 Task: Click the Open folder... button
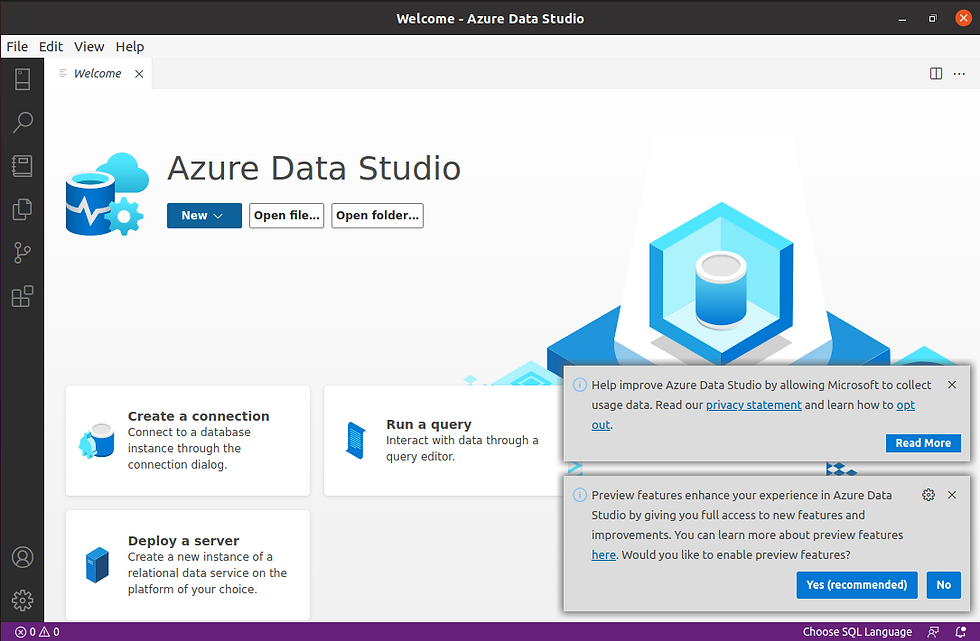coord(378,216)
